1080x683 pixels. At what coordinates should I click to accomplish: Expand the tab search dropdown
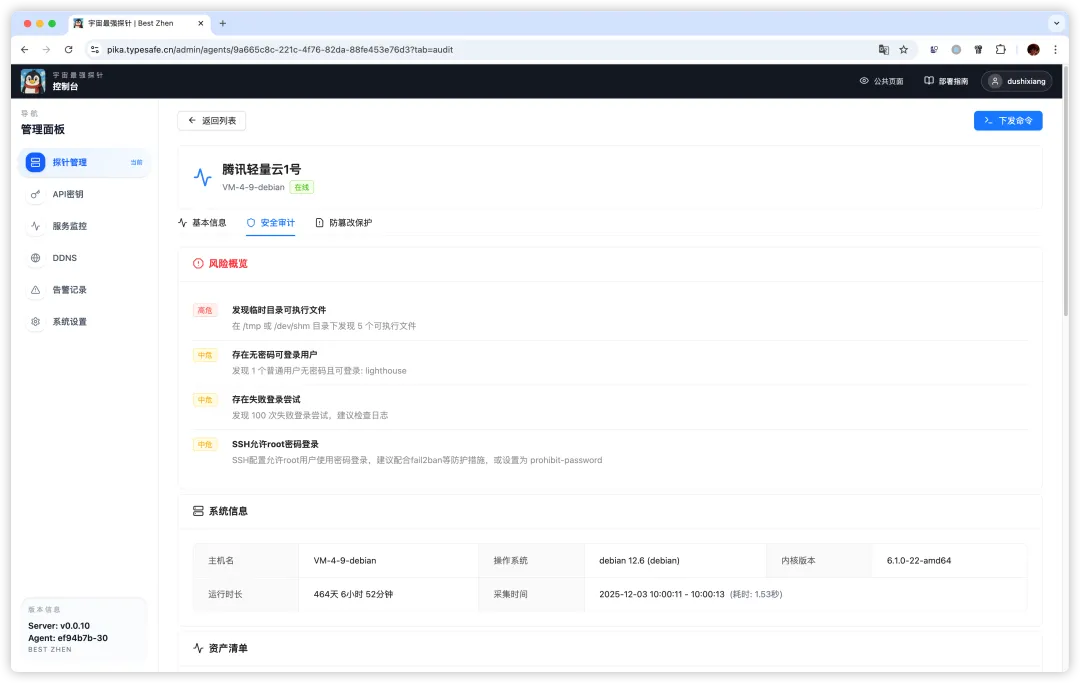click(1056, 23)
